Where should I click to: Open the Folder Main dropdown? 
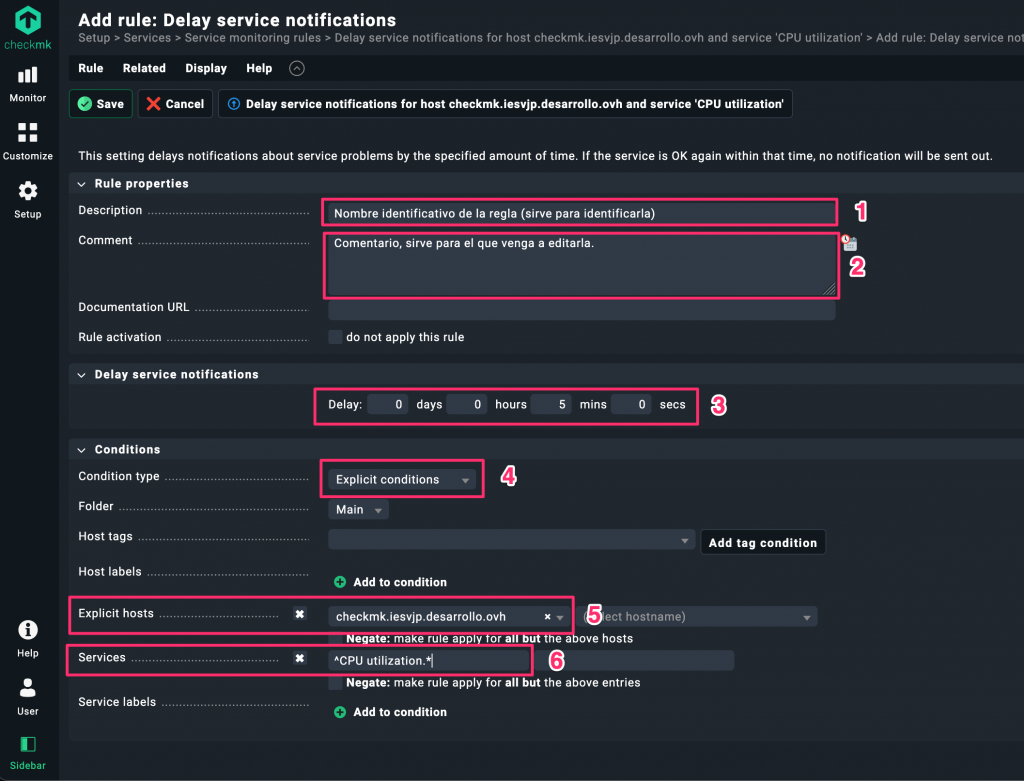click(358, 510)
